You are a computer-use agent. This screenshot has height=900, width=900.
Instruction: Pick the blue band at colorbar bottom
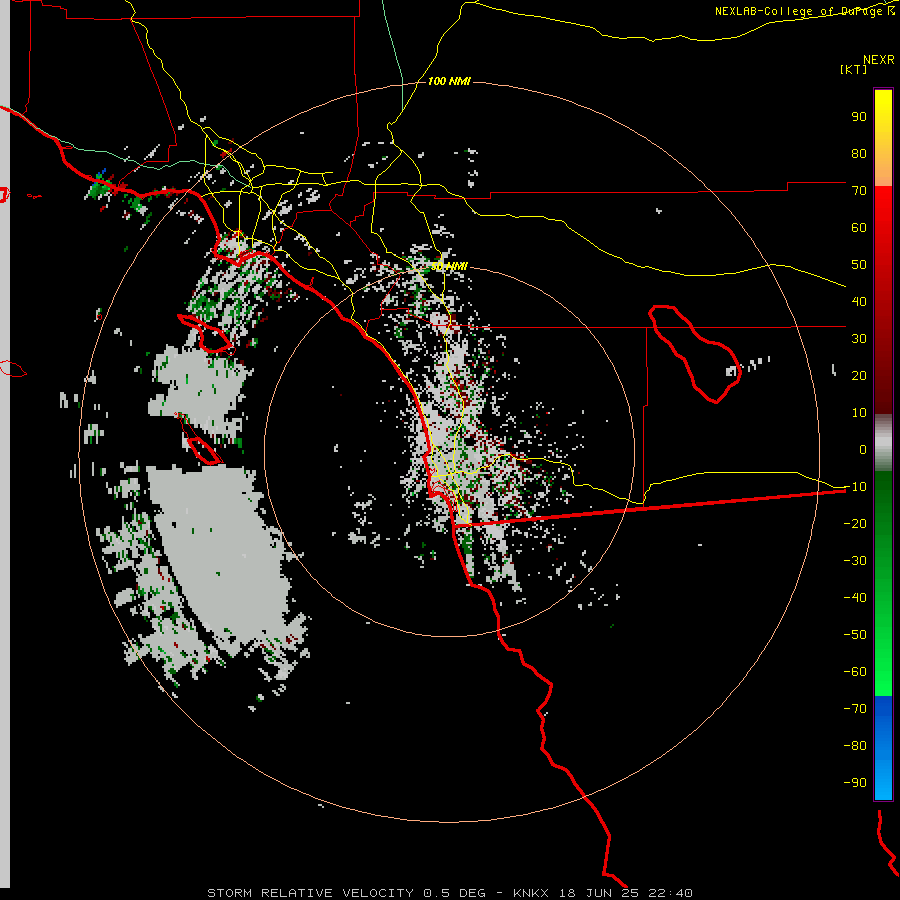click(883, 748)
